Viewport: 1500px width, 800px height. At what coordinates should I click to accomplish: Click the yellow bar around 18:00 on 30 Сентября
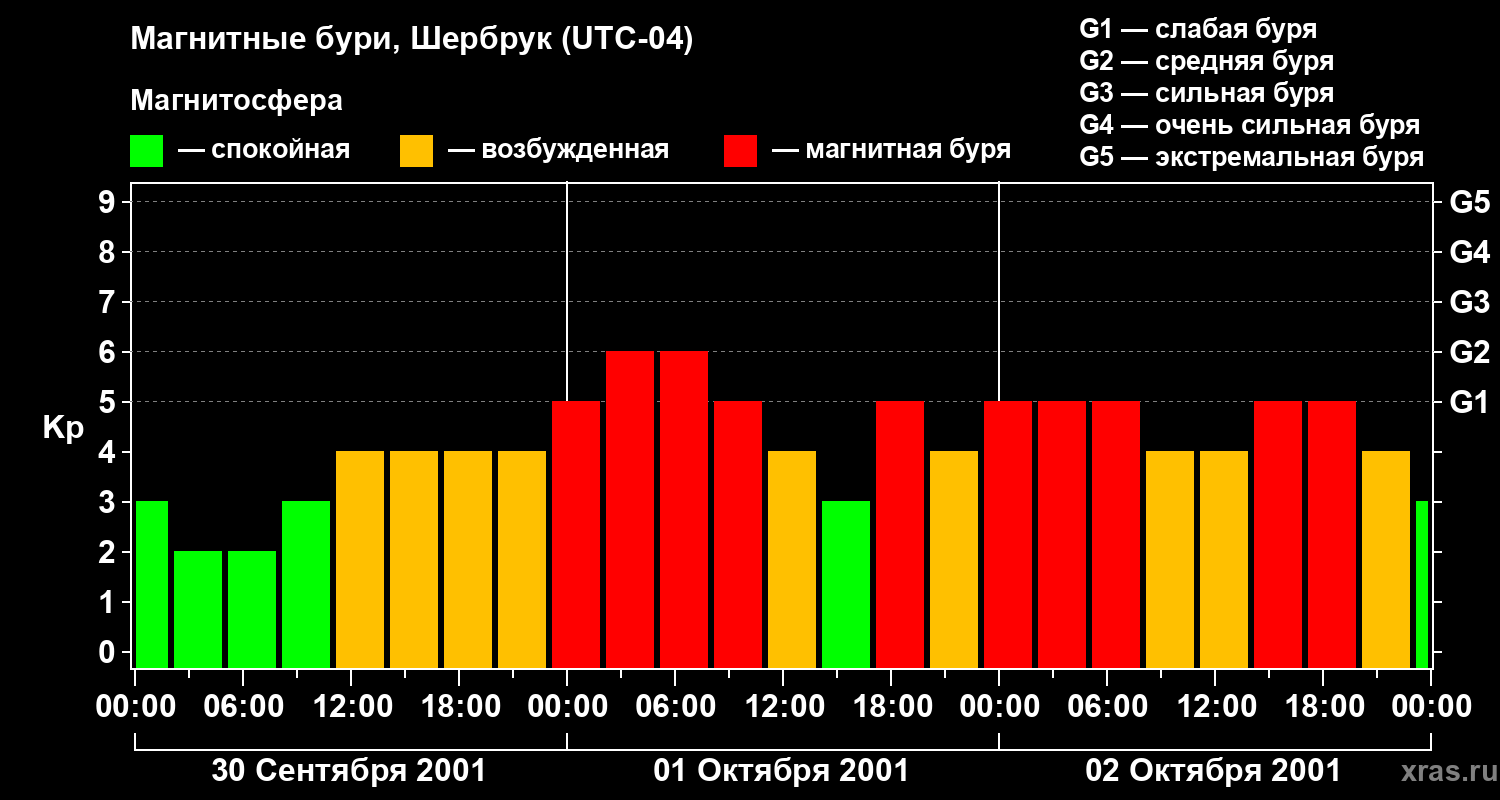pyautogui.click(x=468, y=560)
